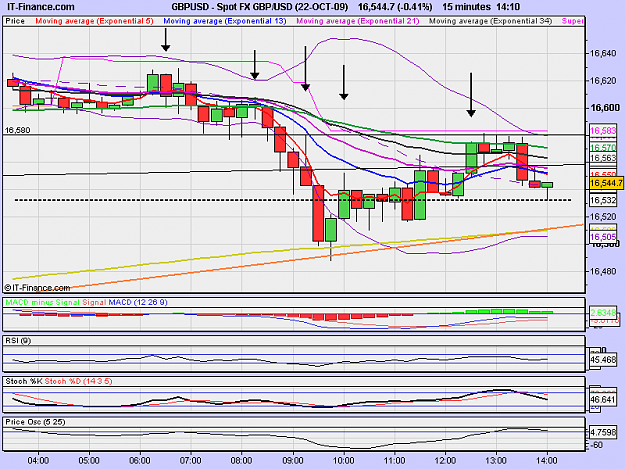Click the 06:00 time axis label

[x=140, y=461]
